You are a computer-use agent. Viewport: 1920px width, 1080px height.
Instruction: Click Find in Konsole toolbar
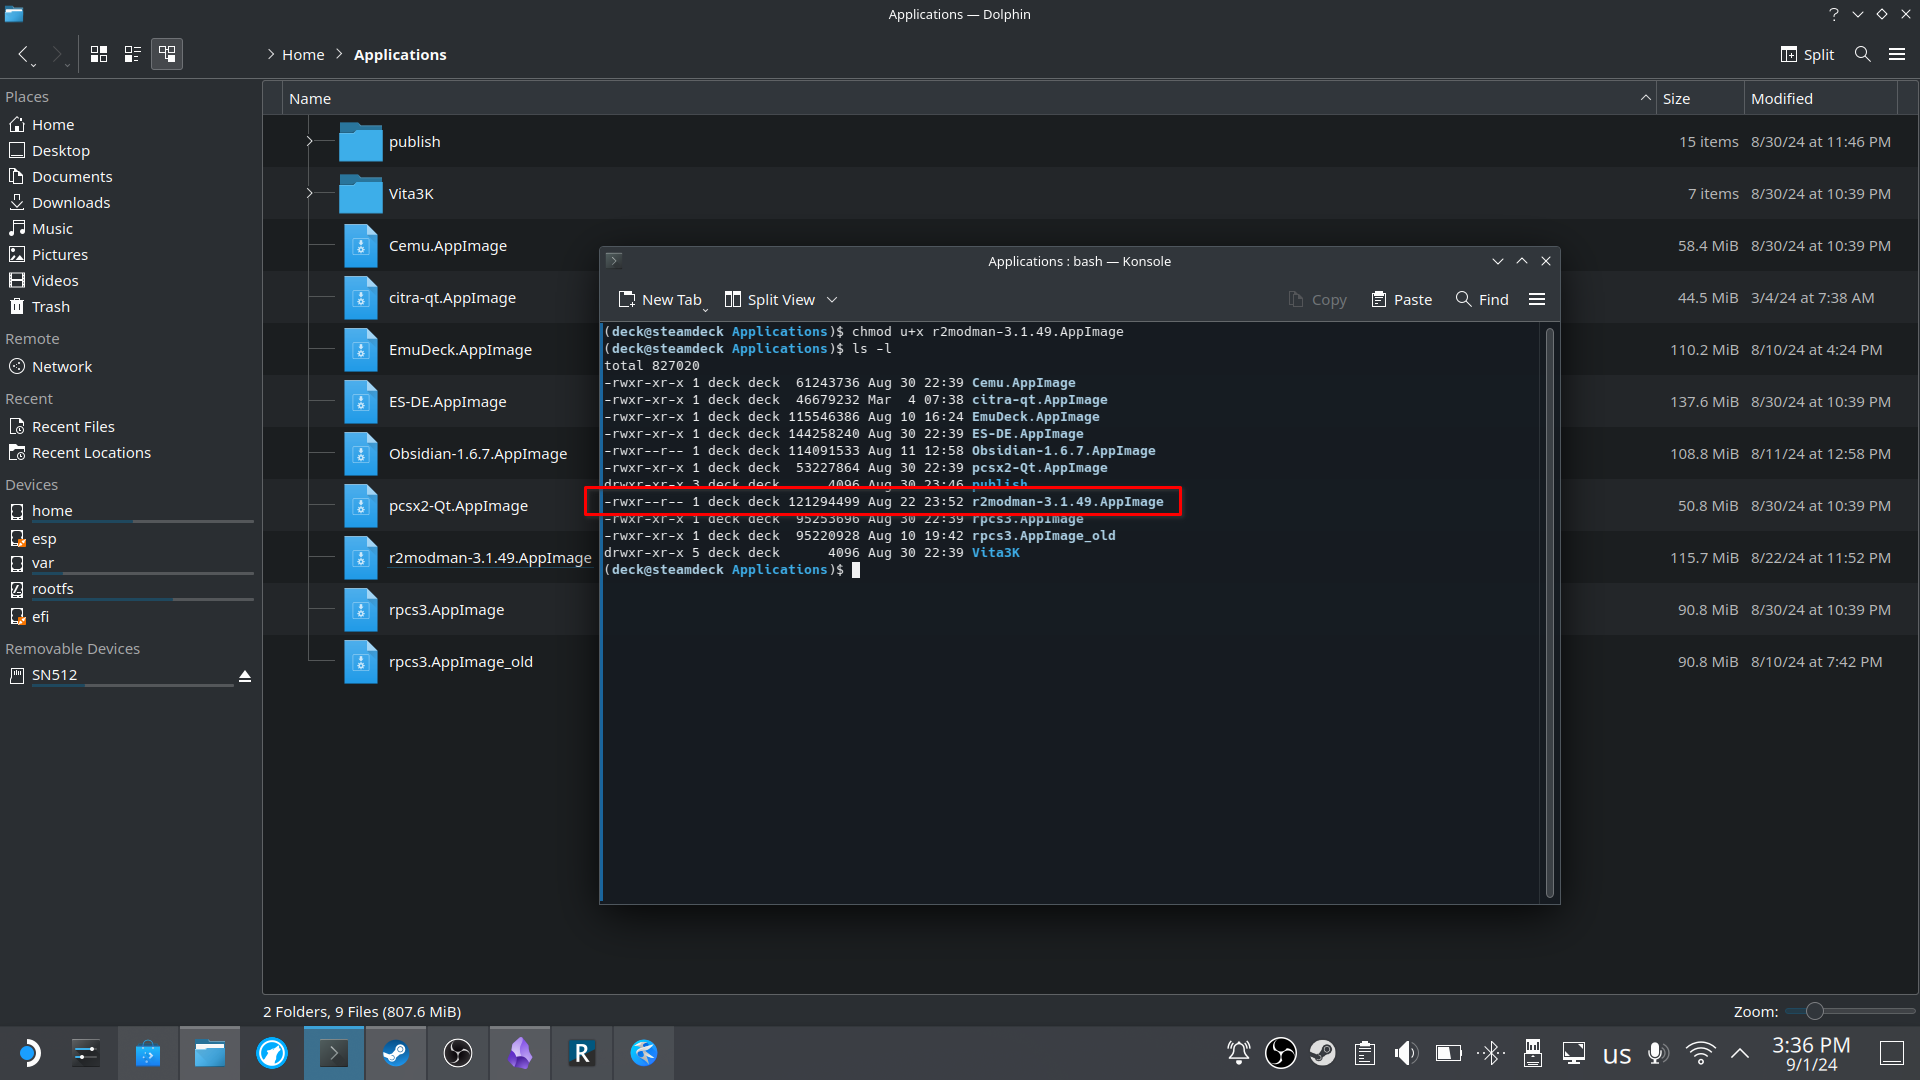[x=1482, y=299]
